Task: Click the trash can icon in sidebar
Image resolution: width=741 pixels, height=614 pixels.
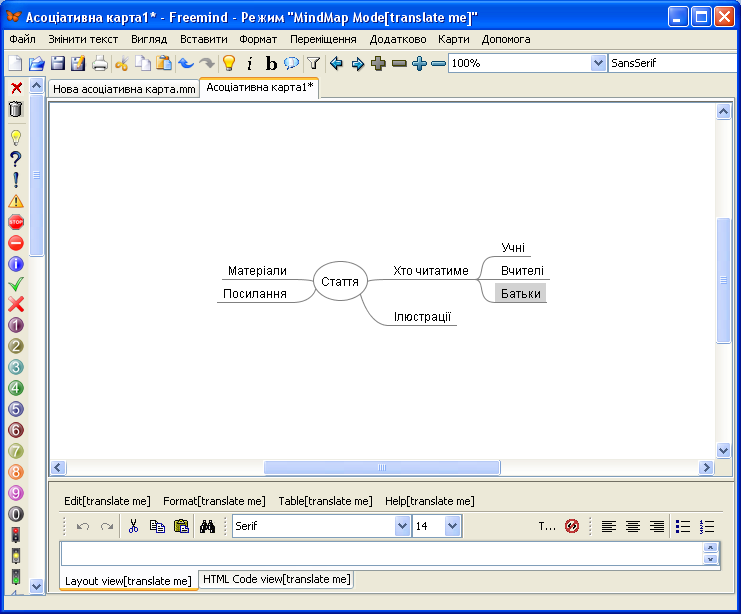Action: (16, 109)
